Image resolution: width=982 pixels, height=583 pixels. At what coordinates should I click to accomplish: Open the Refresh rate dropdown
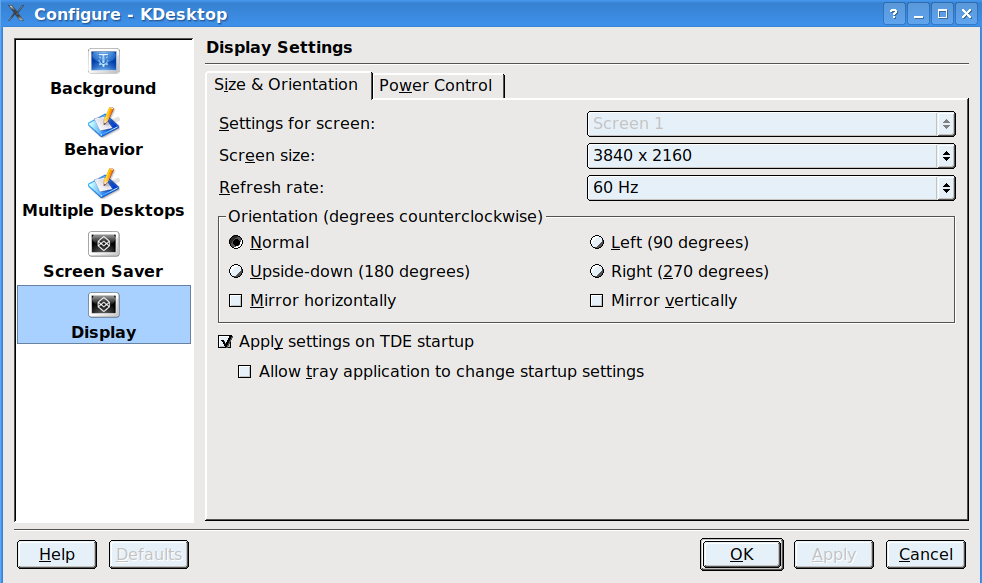[x=770, y=188]
